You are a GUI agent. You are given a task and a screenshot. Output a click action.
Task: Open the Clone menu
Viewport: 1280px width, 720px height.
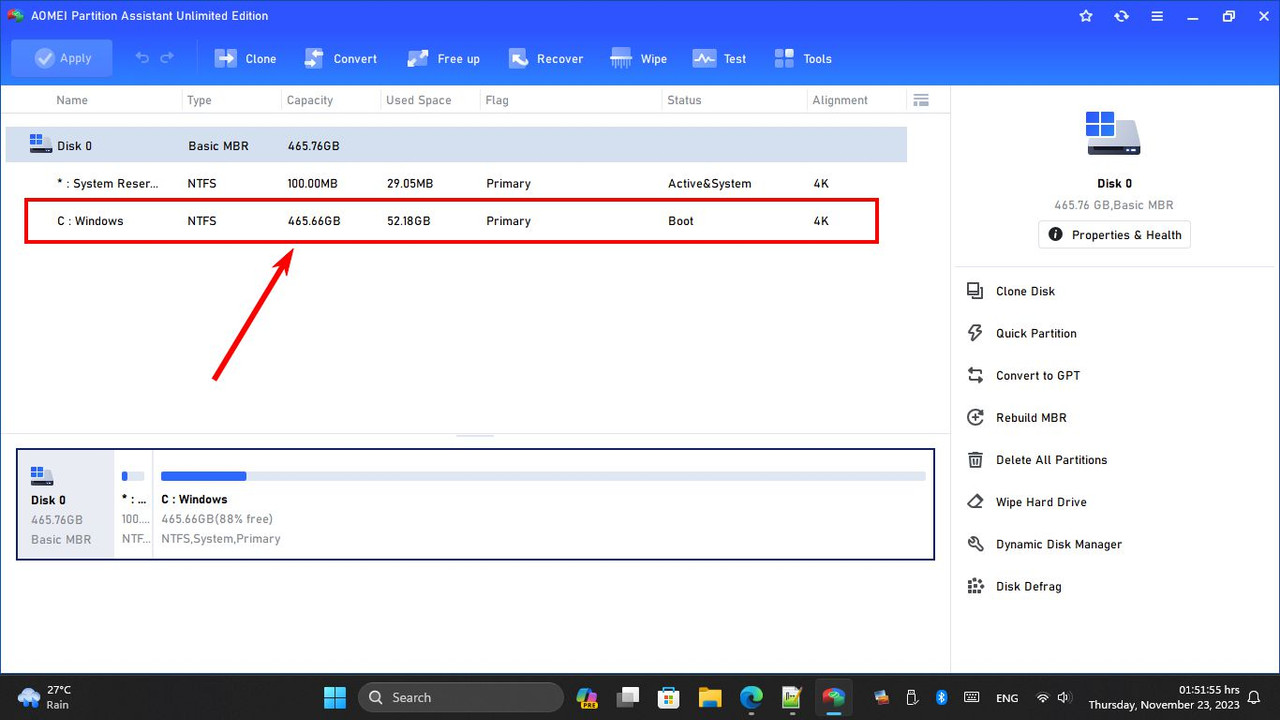coord(246,58)
